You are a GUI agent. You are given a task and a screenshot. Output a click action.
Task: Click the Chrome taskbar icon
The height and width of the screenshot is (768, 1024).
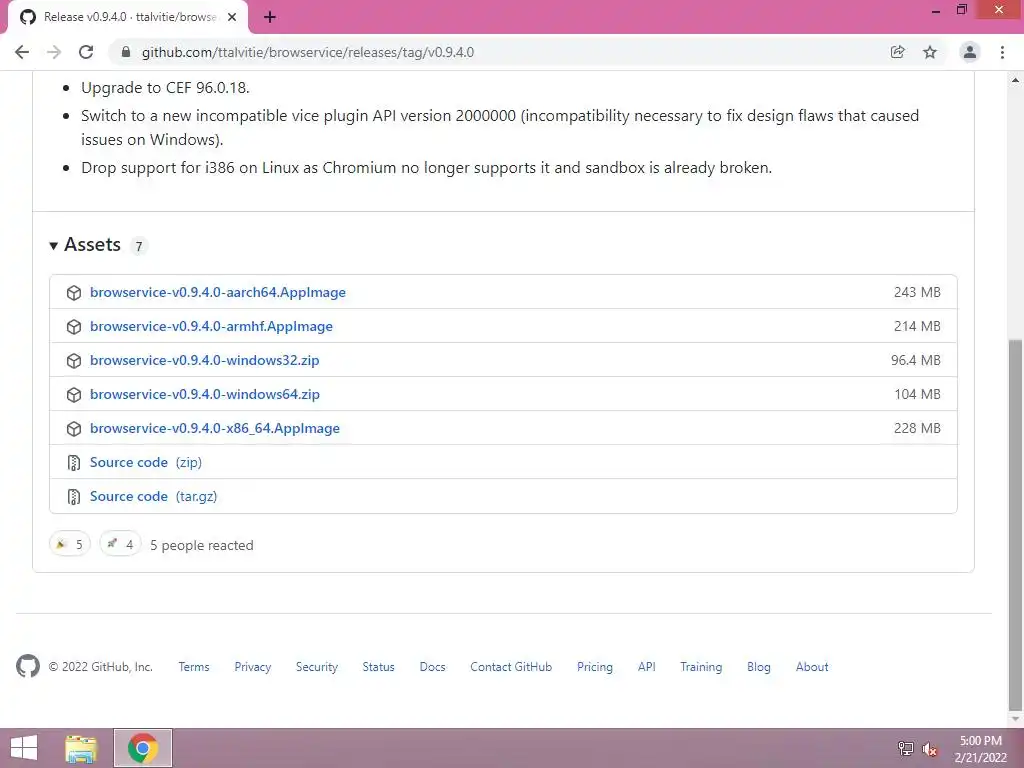pyautogui.click(x=143, y=748)
